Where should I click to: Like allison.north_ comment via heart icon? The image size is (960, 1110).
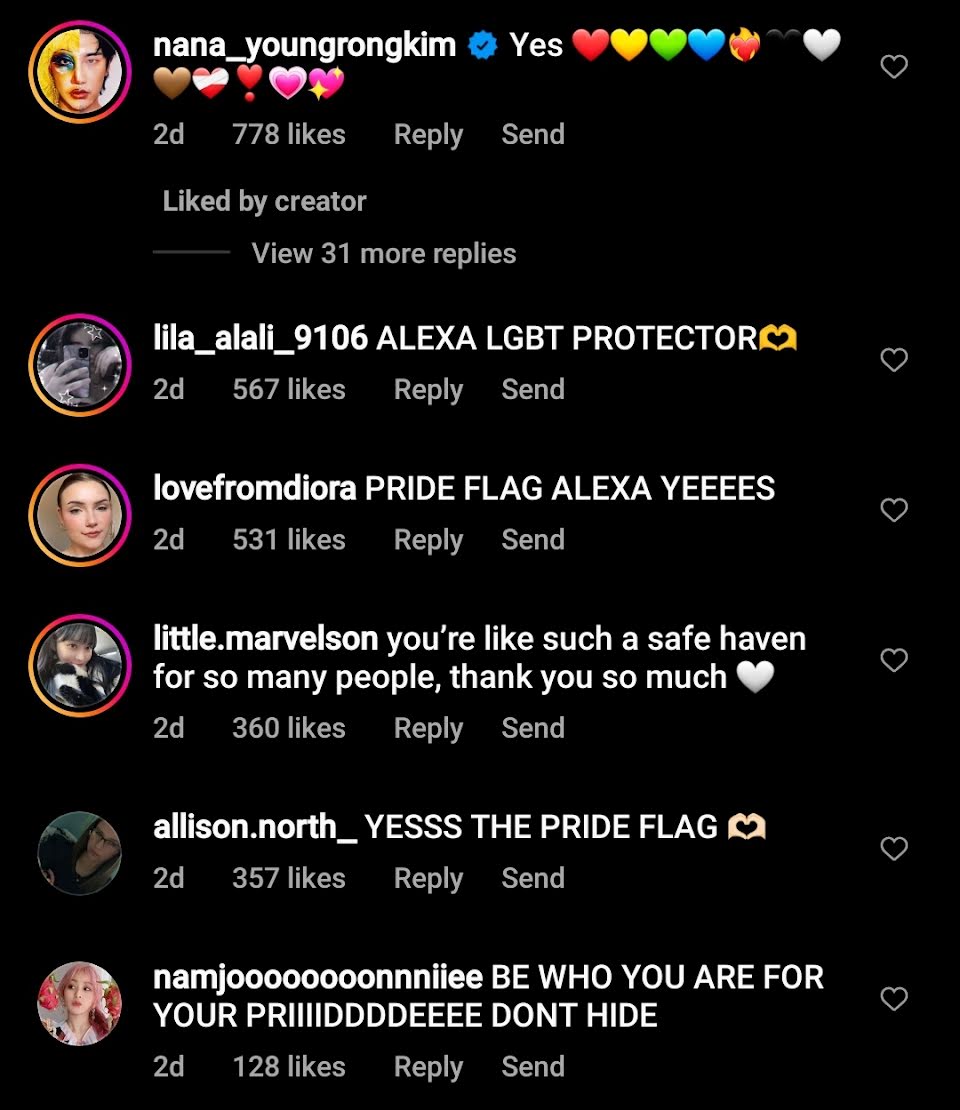(x=893, y=848)
